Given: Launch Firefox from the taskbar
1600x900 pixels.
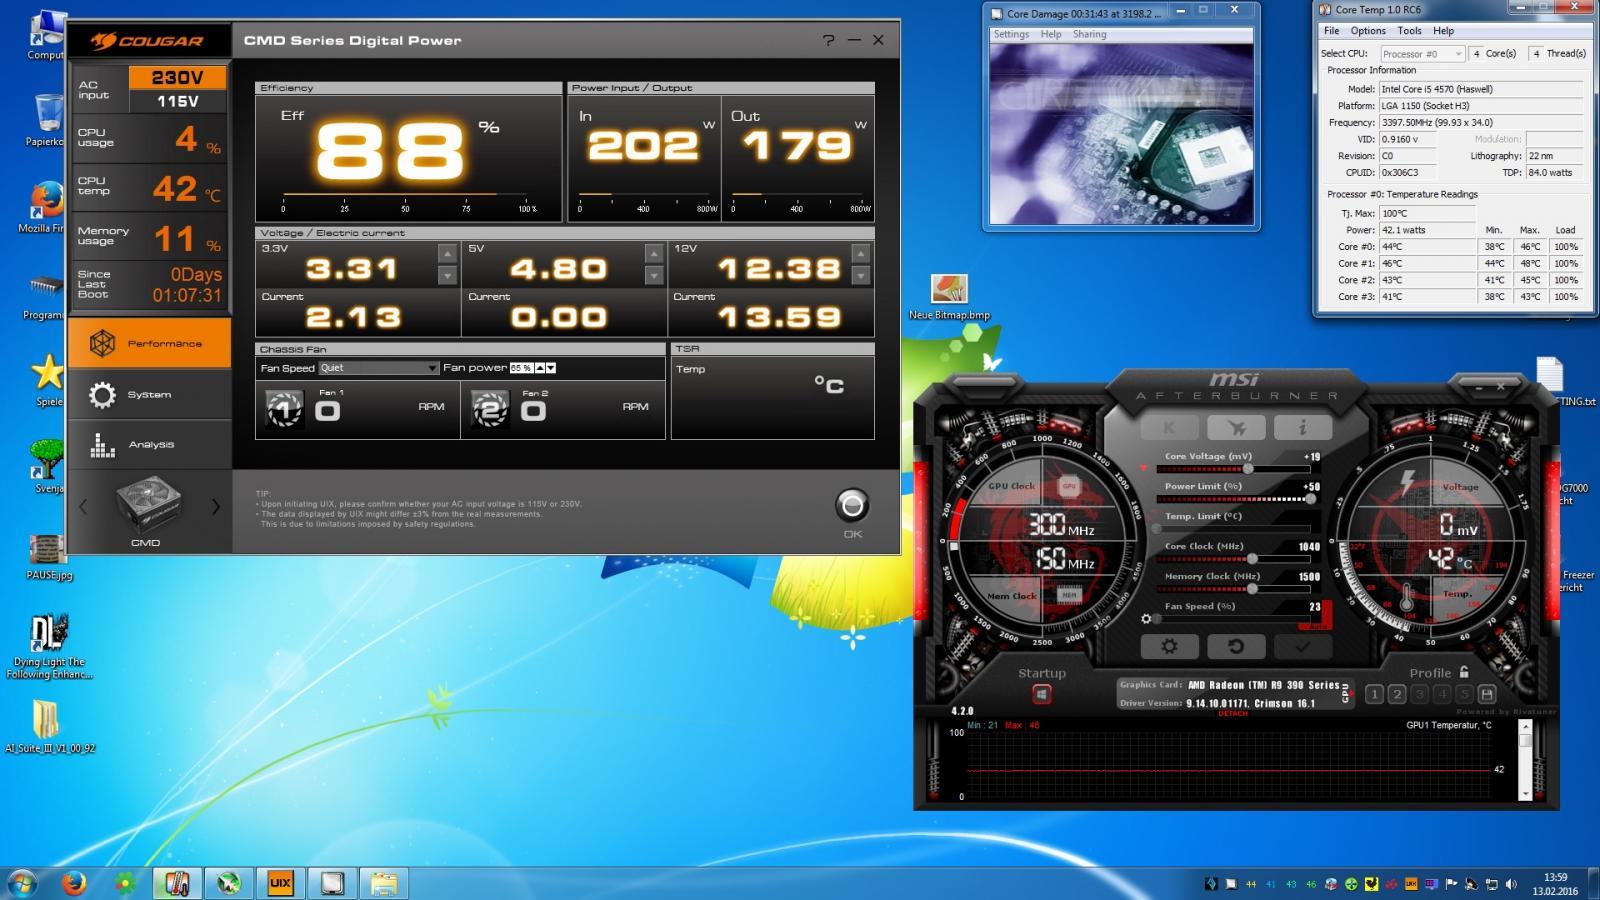Looking at the screenshot, I should coord(73,883).
